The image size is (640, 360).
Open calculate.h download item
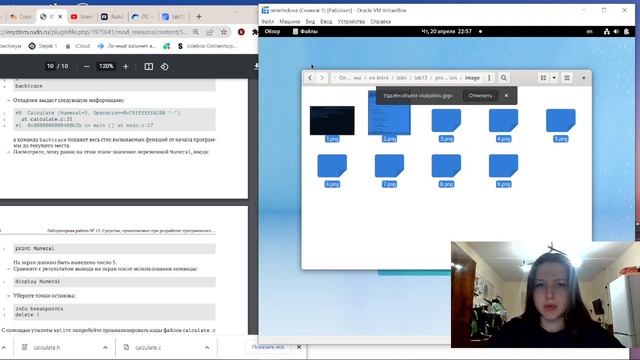[47, 347]
